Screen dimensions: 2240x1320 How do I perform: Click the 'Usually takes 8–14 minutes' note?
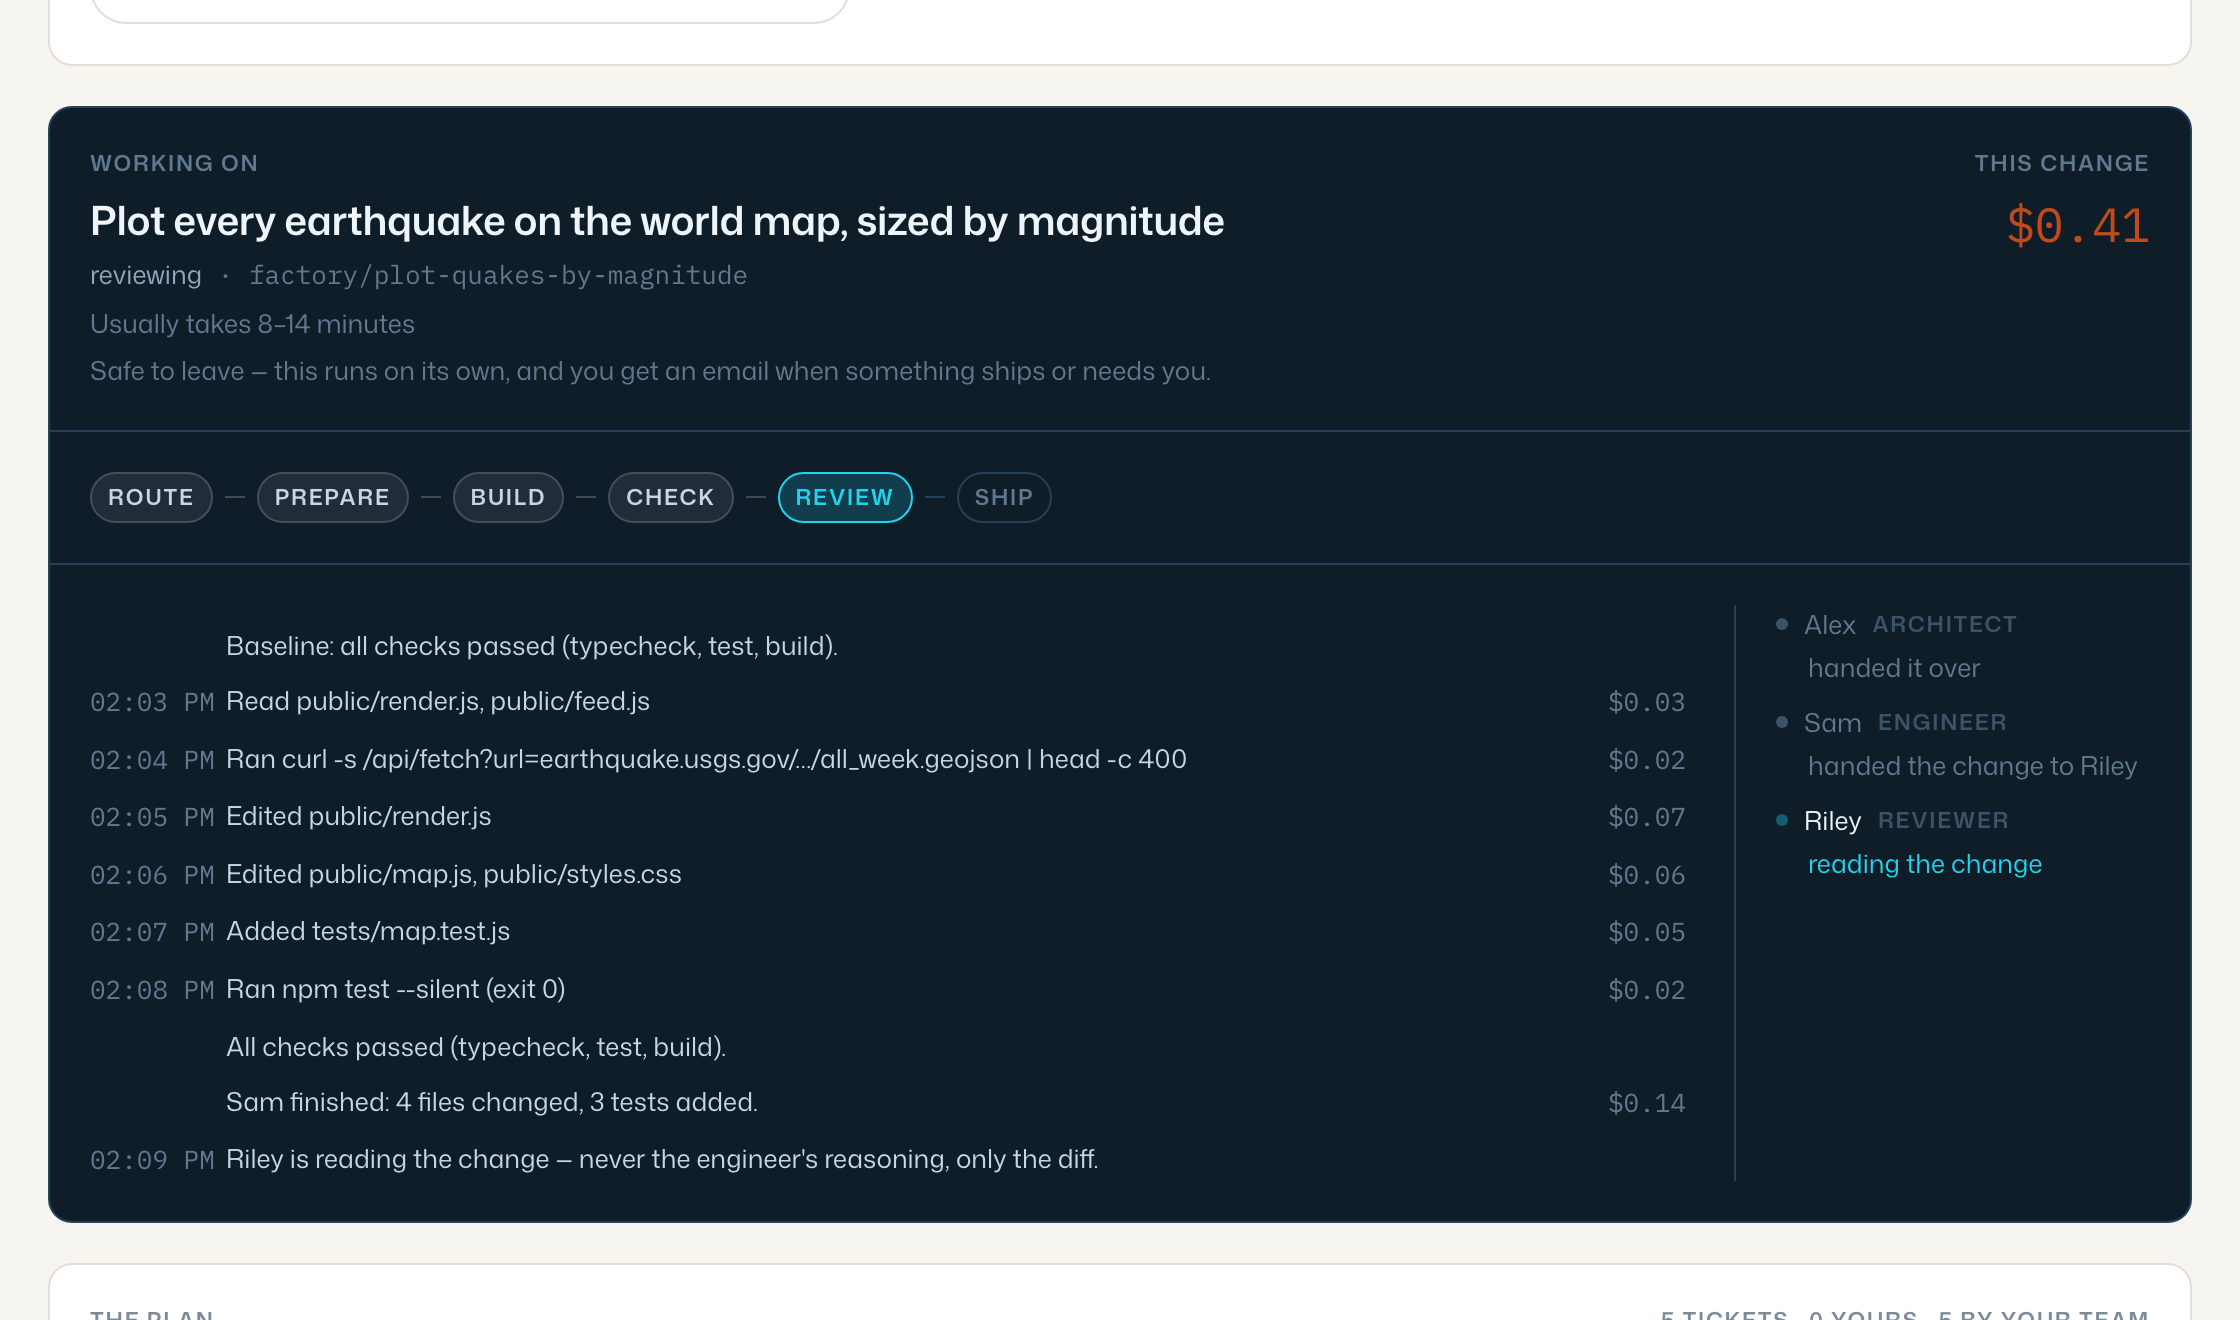click(252, 324)
